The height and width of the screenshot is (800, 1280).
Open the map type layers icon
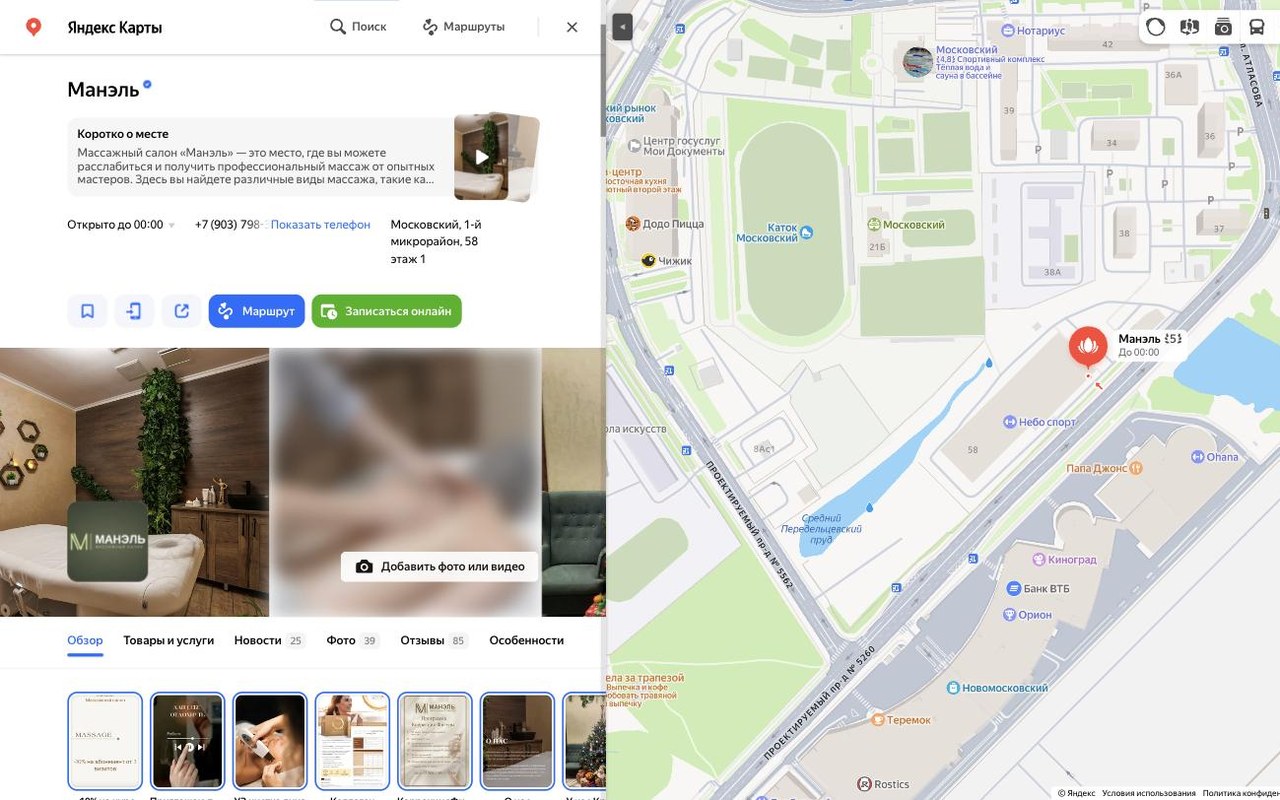[1189, 27]
